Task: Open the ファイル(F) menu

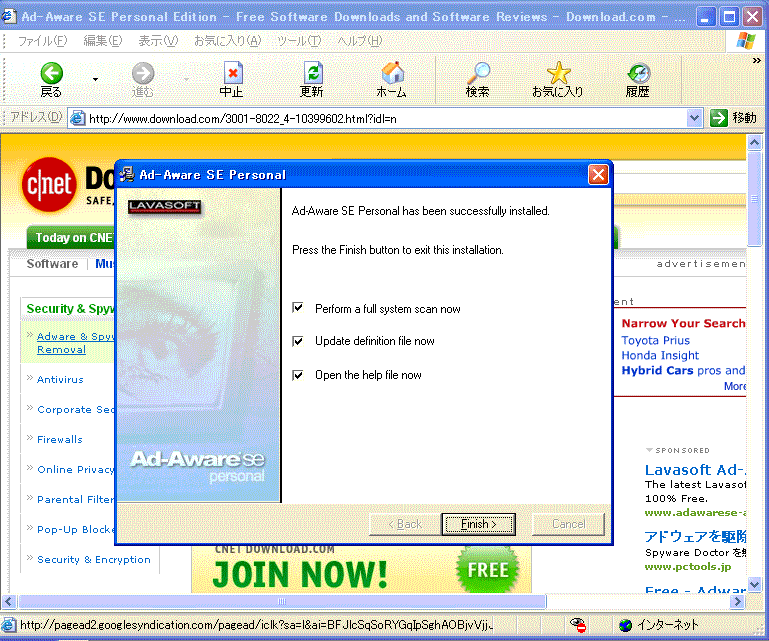Action: [42, 41]
